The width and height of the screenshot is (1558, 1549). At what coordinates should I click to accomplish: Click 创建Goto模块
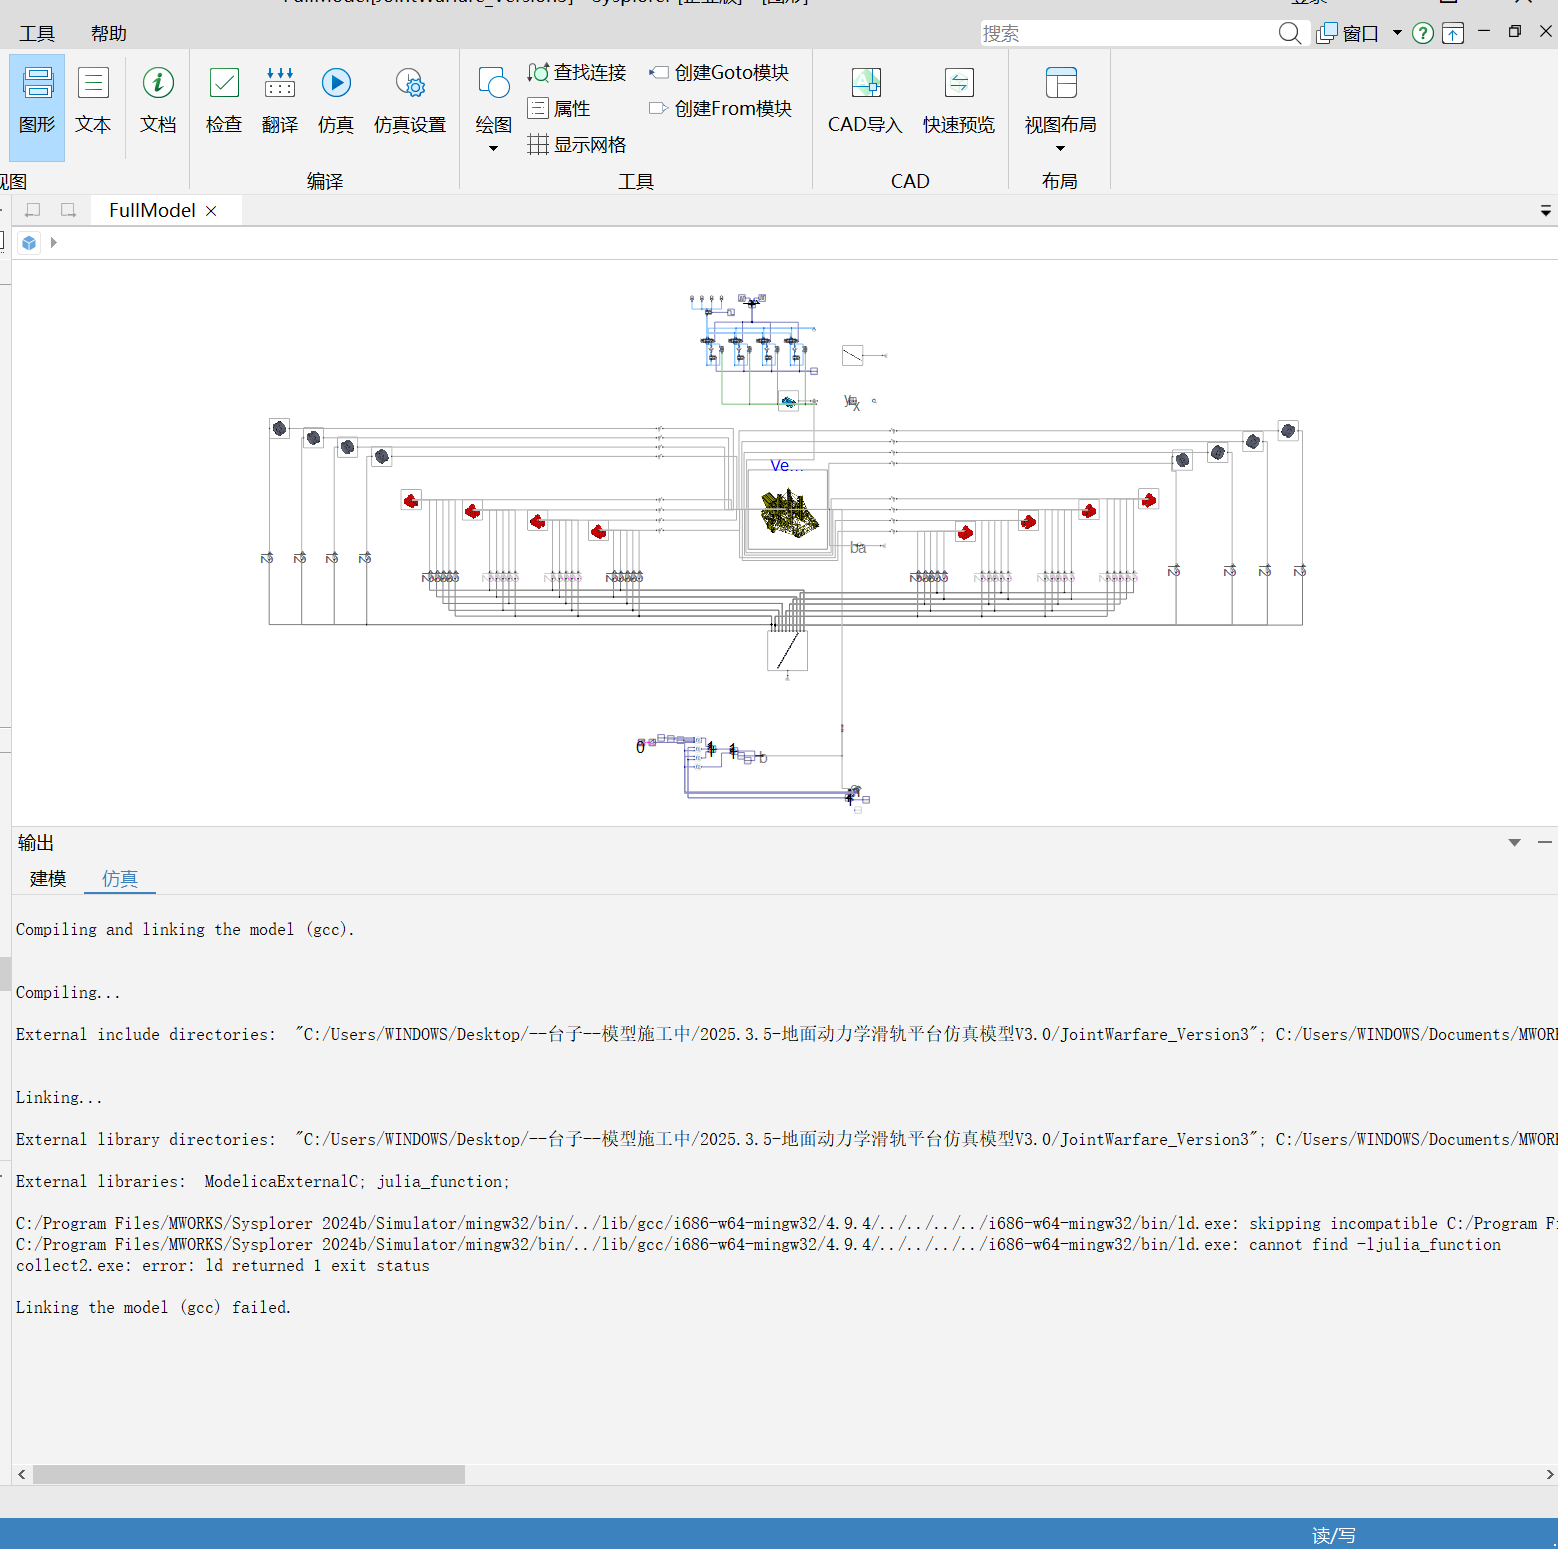[x=720, y=73]
